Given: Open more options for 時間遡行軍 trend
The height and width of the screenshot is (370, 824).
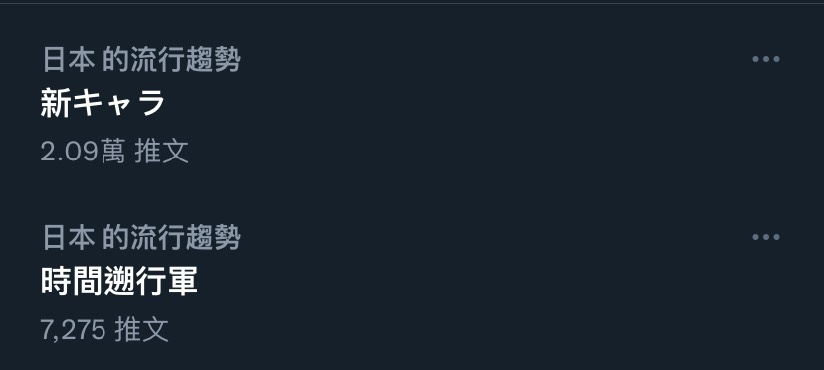Looking at the screenshot, I should tap(766, 237).
